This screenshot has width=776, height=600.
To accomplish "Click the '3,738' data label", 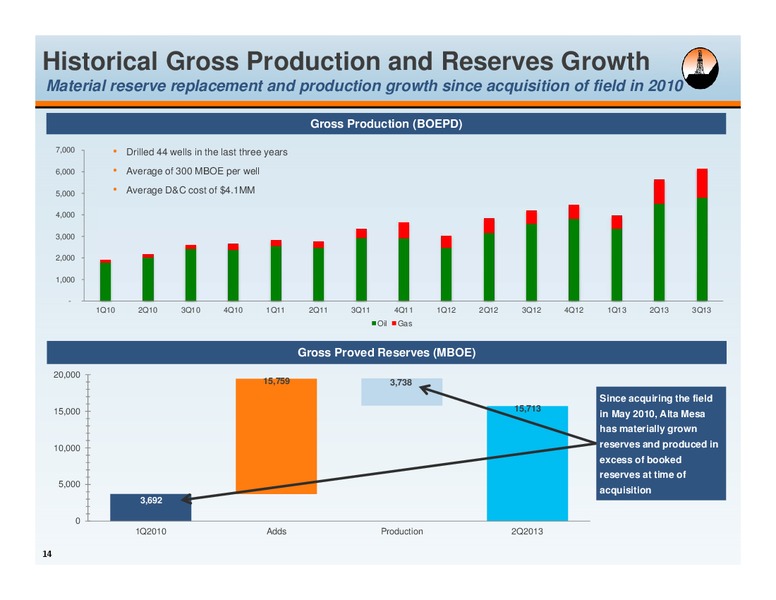I will point(401,382).
